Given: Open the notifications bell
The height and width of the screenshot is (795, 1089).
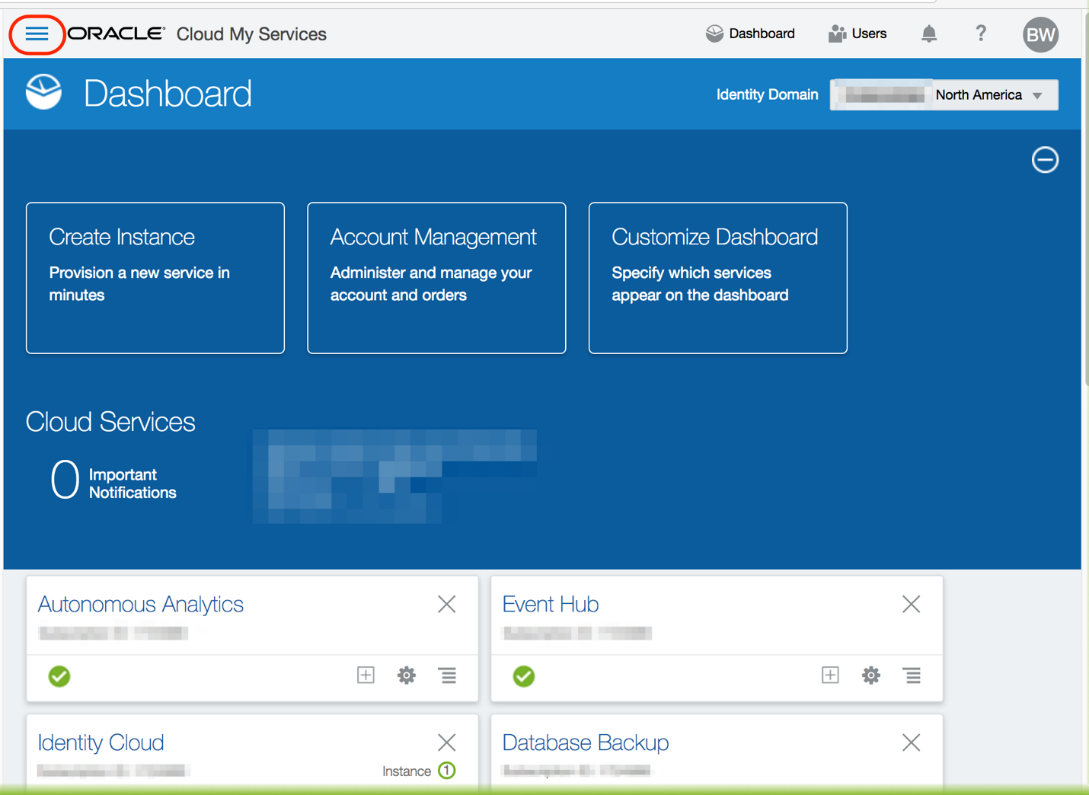Looking at the screenshot, I should (928, 33).
